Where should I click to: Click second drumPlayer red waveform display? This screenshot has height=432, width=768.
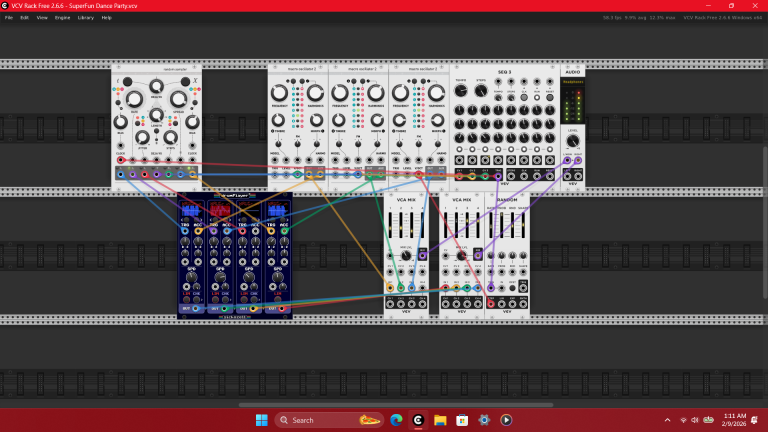click(220, 211)
